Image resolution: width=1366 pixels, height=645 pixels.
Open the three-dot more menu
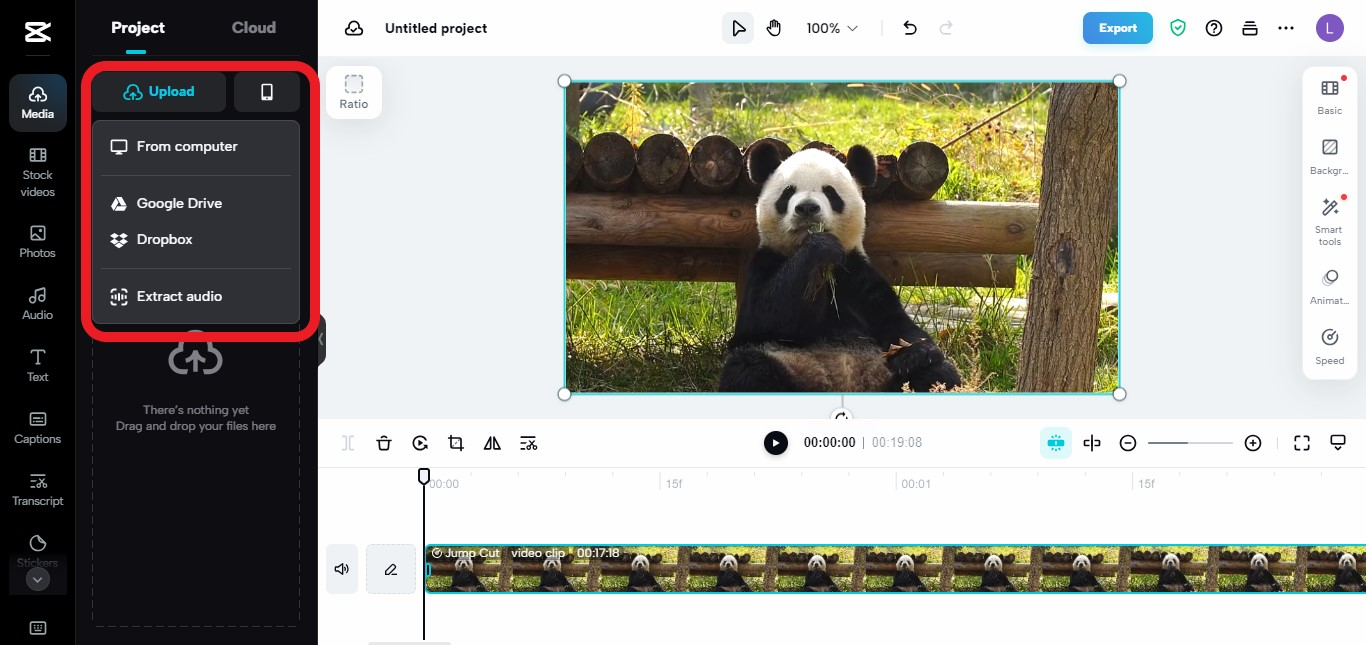1286,28
